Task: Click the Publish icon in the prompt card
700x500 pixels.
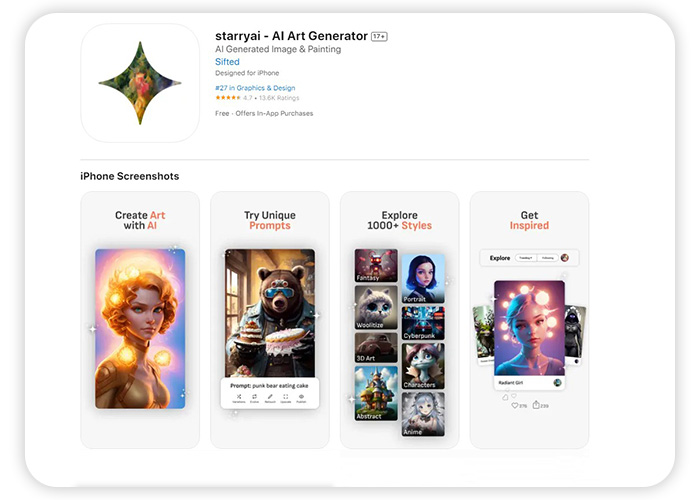Action: (x=301, y=398)
